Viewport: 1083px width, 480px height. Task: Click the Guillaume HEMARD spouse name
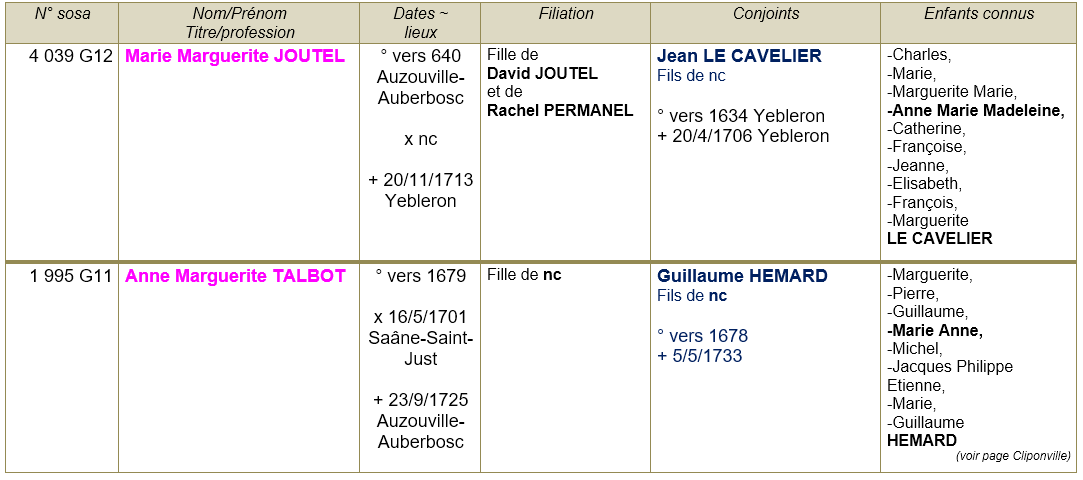(742, 276)
